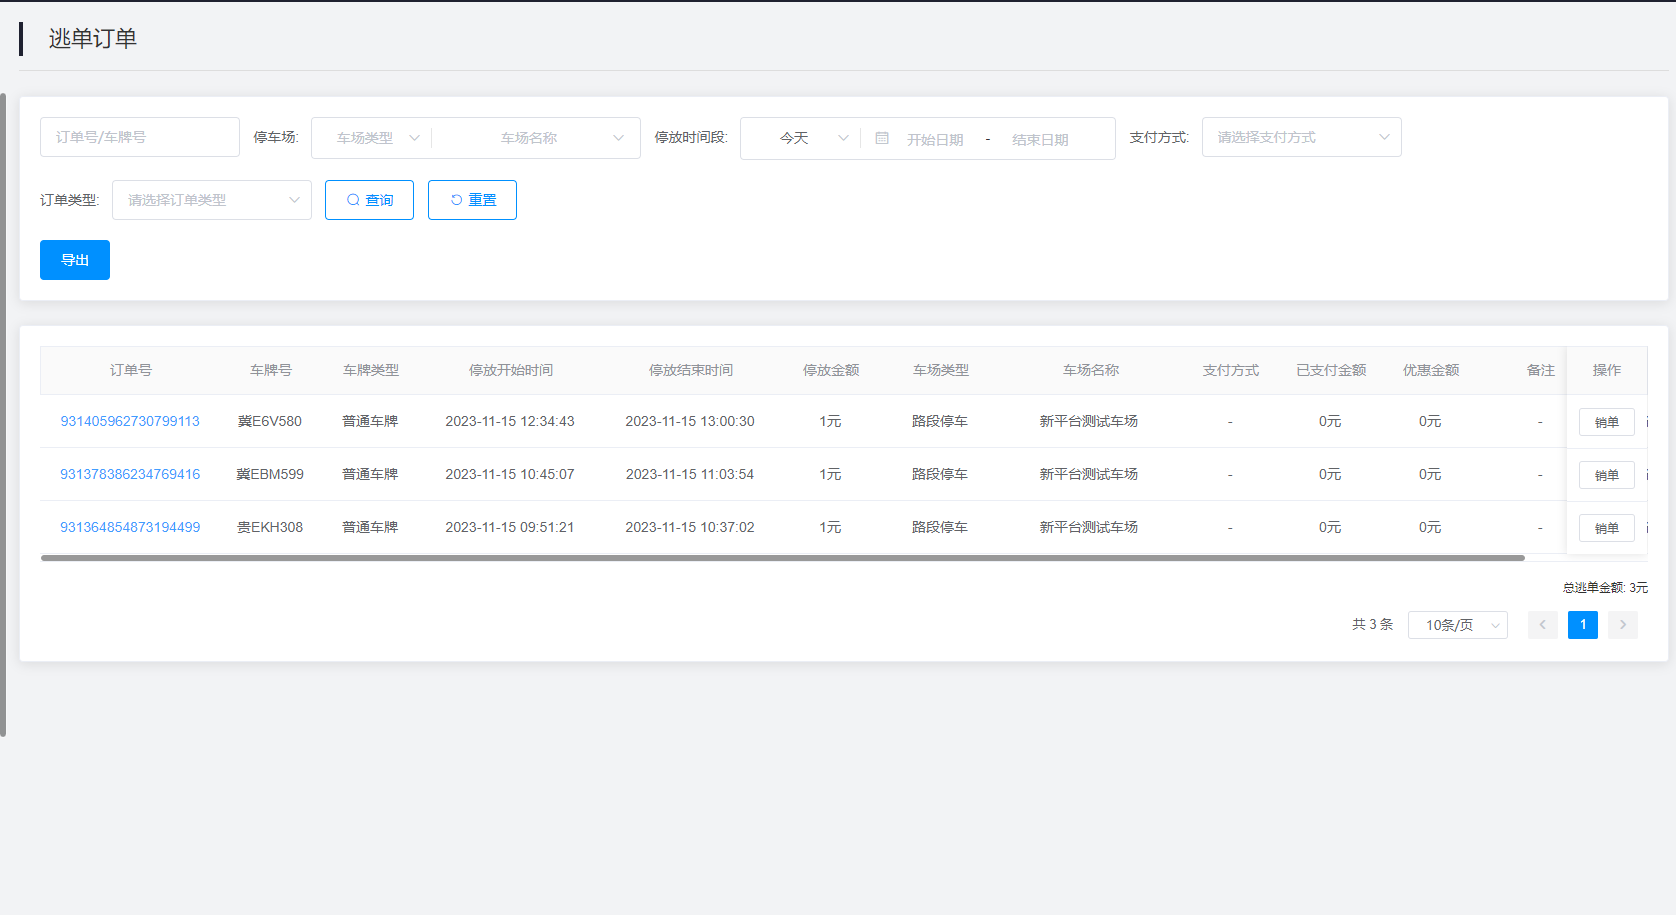Open the 请选择支付方式 dropdown

coord(1301,137)
